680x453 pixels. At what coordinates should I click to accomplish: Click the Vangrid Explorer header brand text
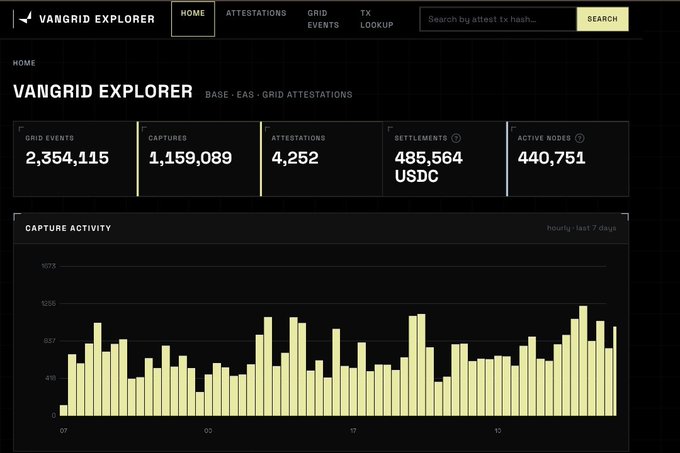97,19
